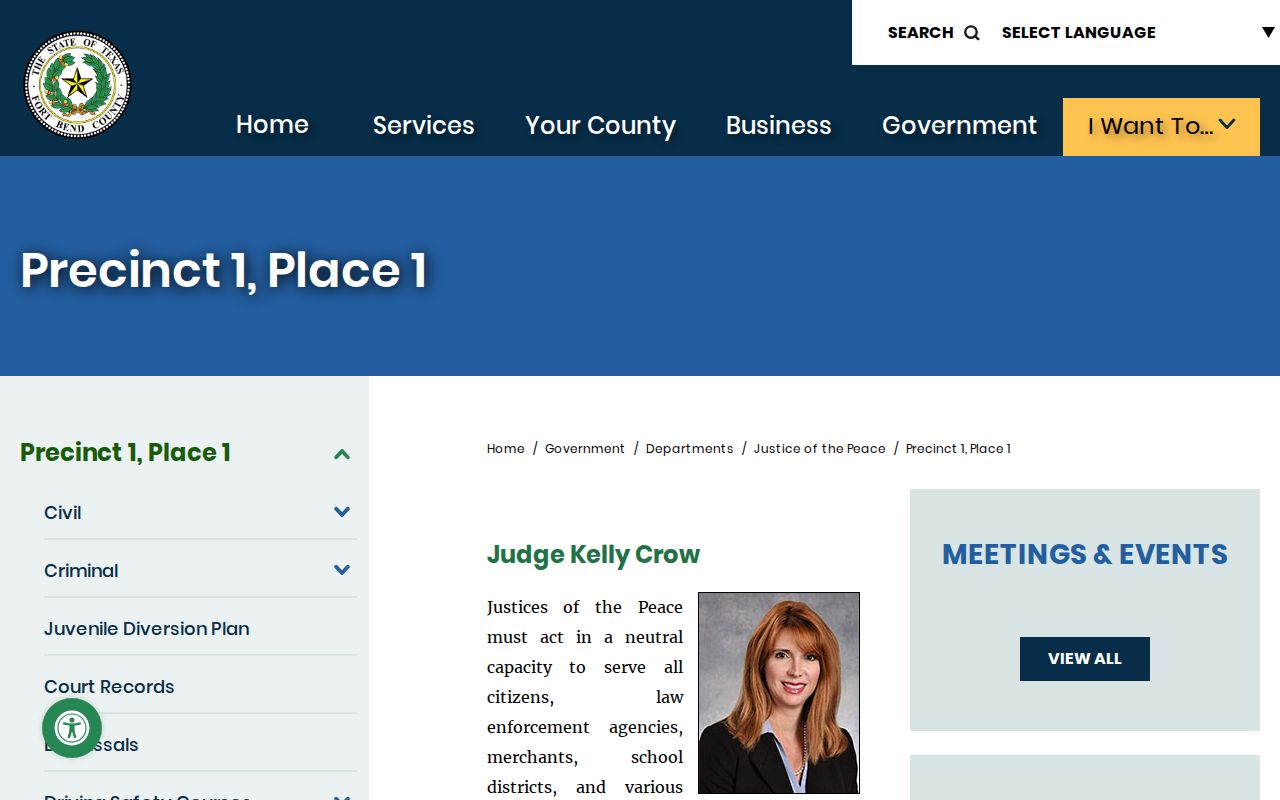Open the Select Language dropdown
The height and width of the screenshot is (800, 1280).
pyautogui.click(x=1138, y=33)
